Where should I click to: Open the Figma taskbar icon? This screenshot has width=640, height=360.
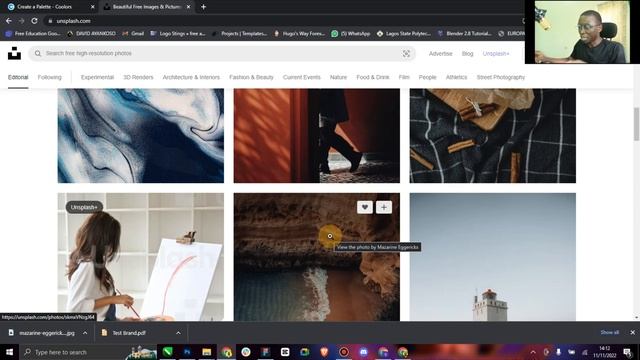point(265,352)
